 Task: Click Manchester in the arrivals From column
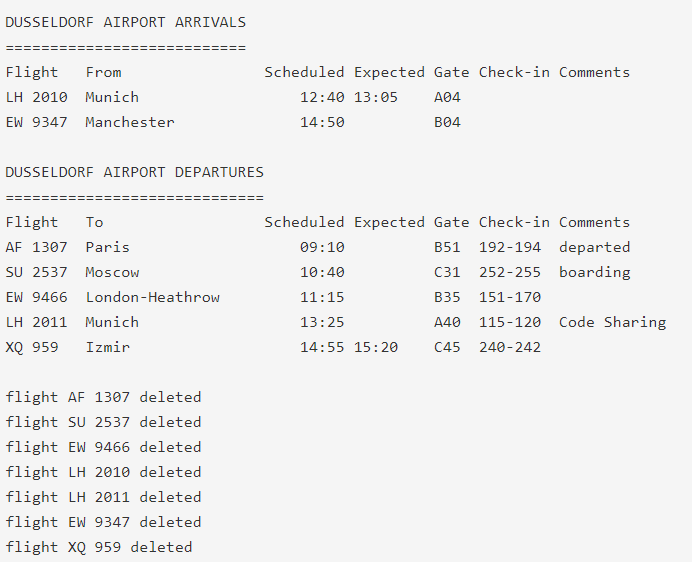pos(130,122)
